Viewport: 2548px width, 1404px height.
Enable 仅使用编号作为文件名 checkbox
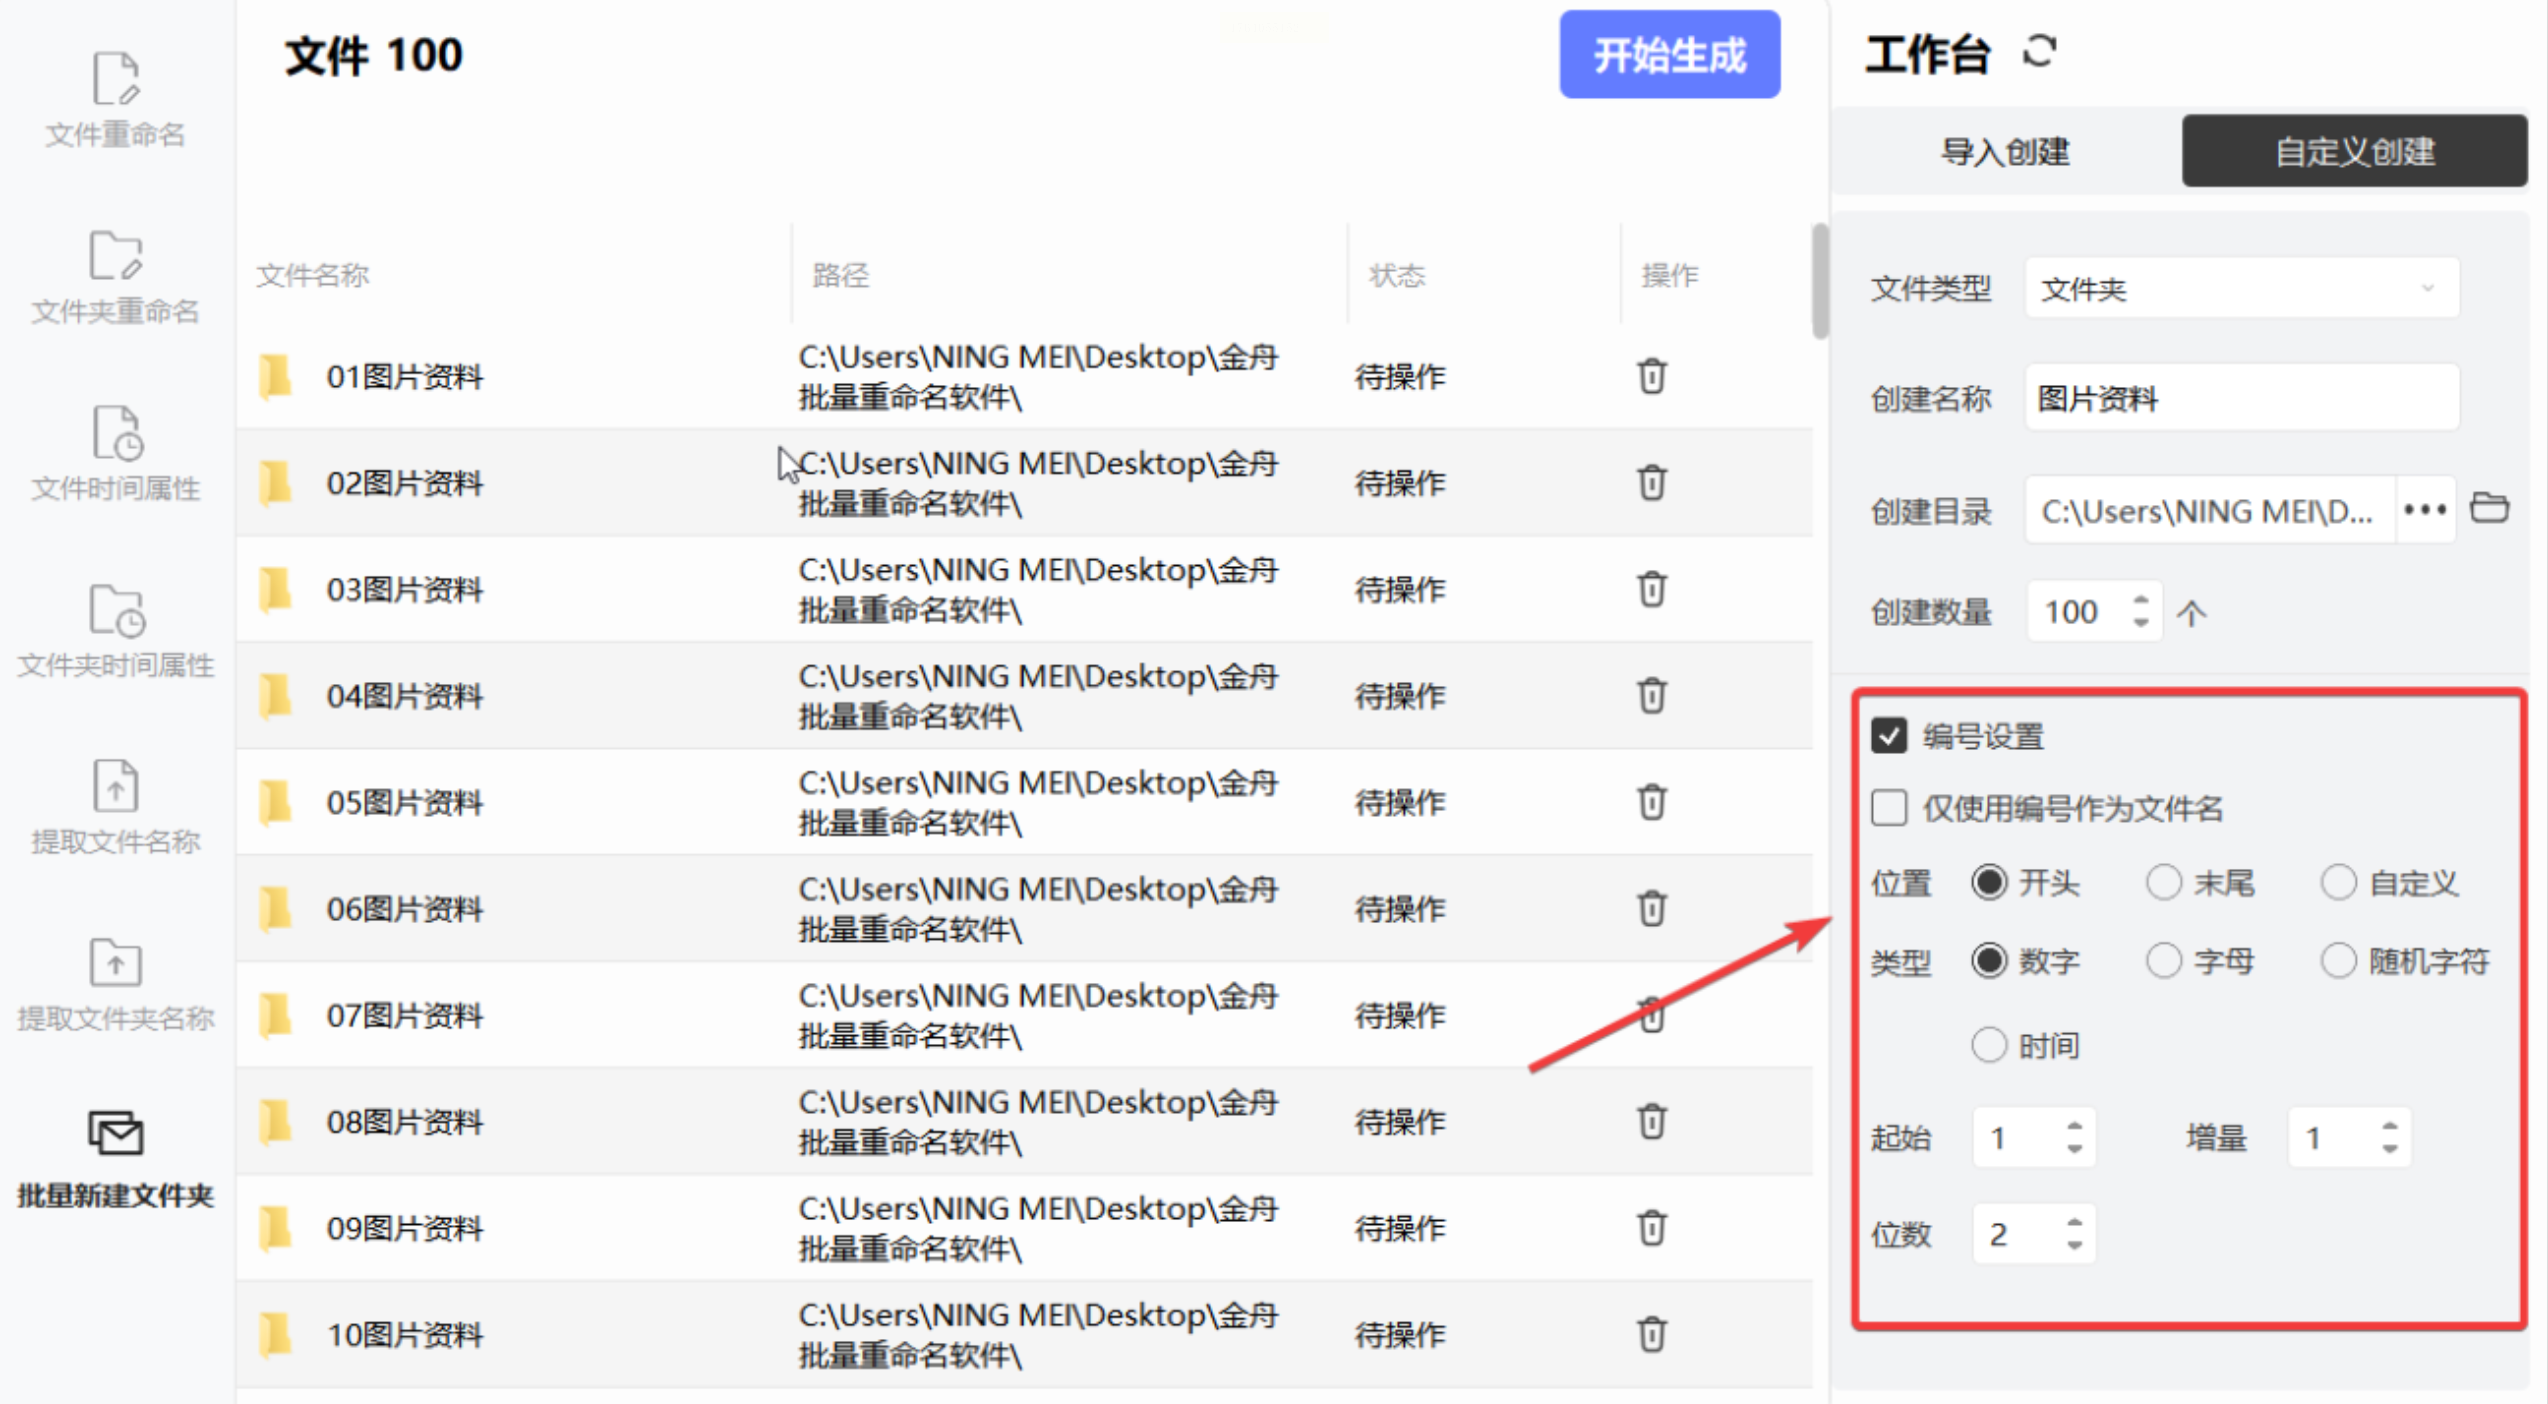pyautogui.click(x=1889, y=807)
